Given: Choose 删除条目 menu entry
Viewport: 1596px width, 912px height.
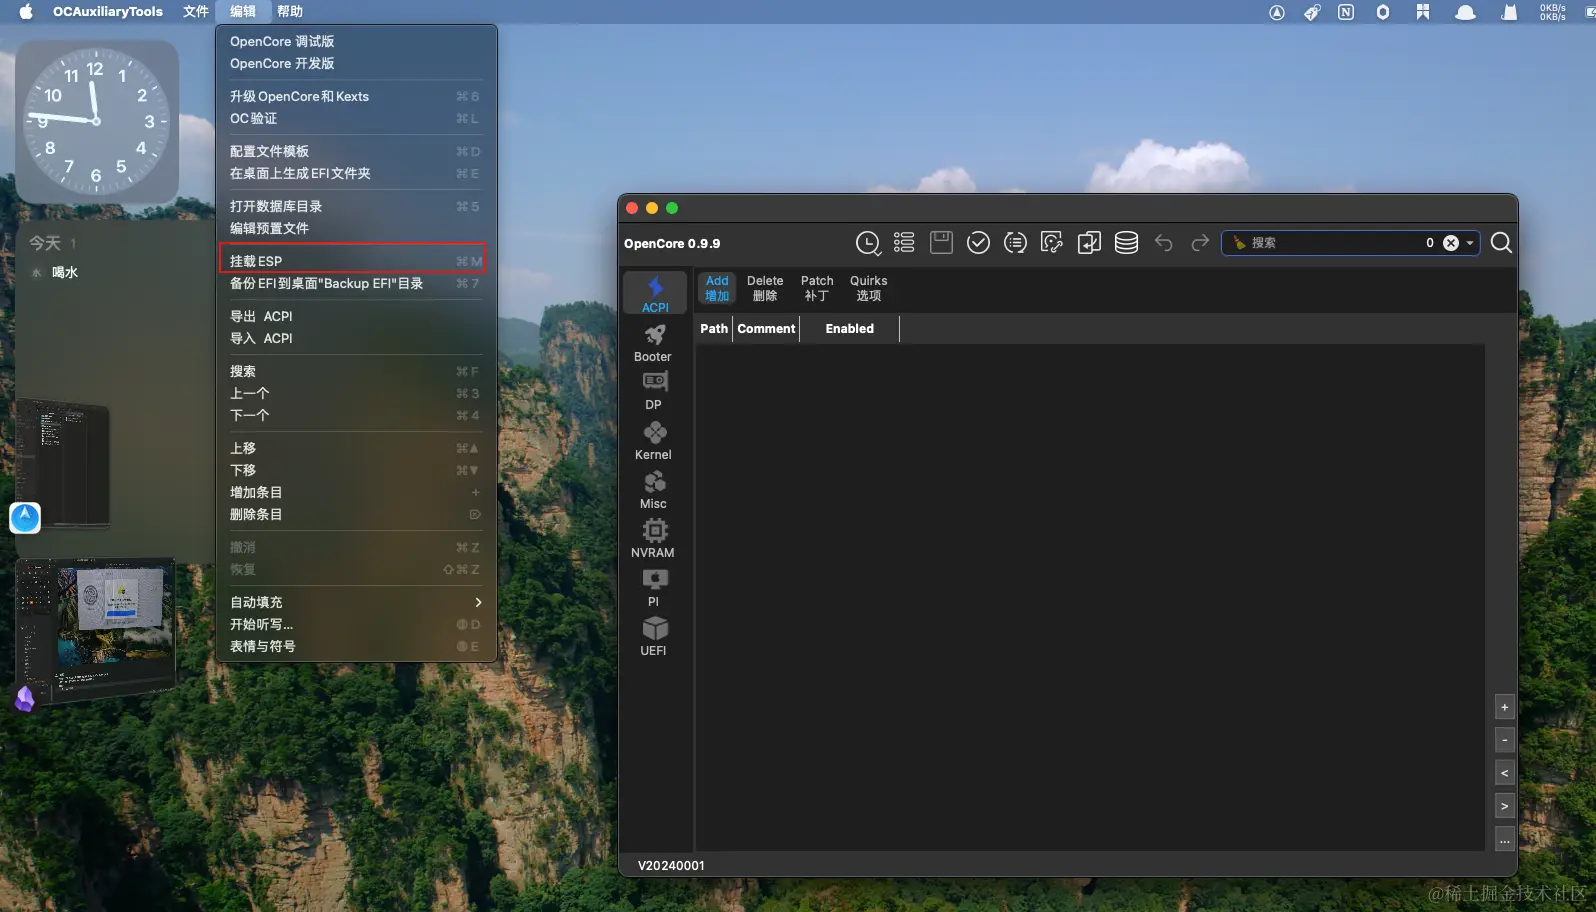Looking at the screenshot, I should [x=356, y=514].
